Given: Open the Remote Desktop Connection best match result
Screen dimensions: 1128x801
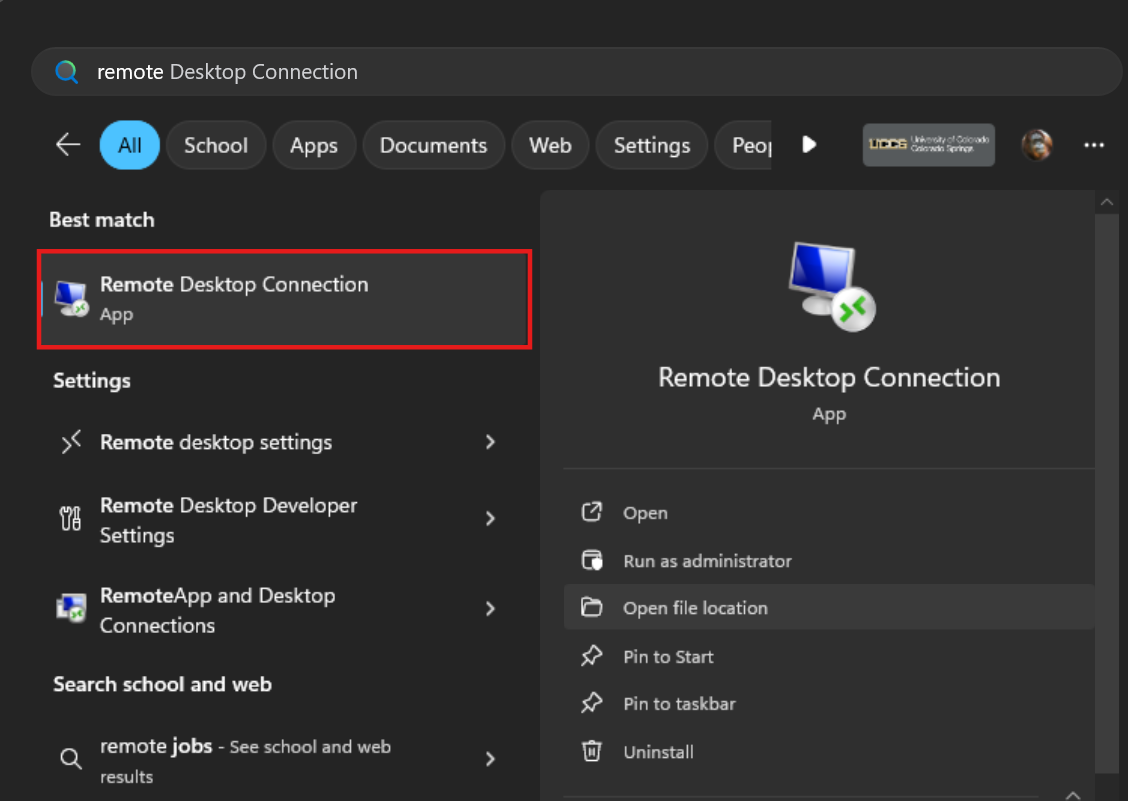Looking at the screenshot, I should click(x=285, y=299).
